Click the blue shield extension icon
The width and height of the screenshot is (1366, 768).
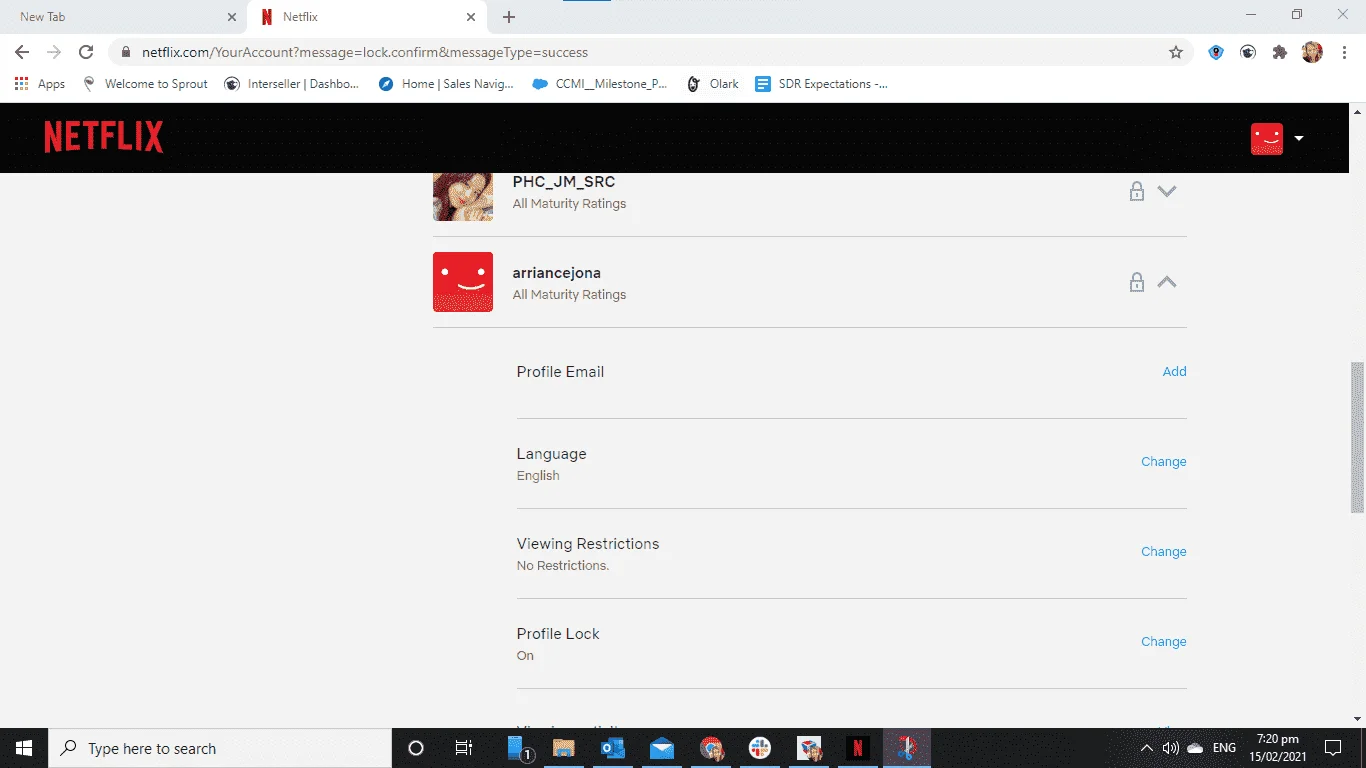pos(1216,52)
